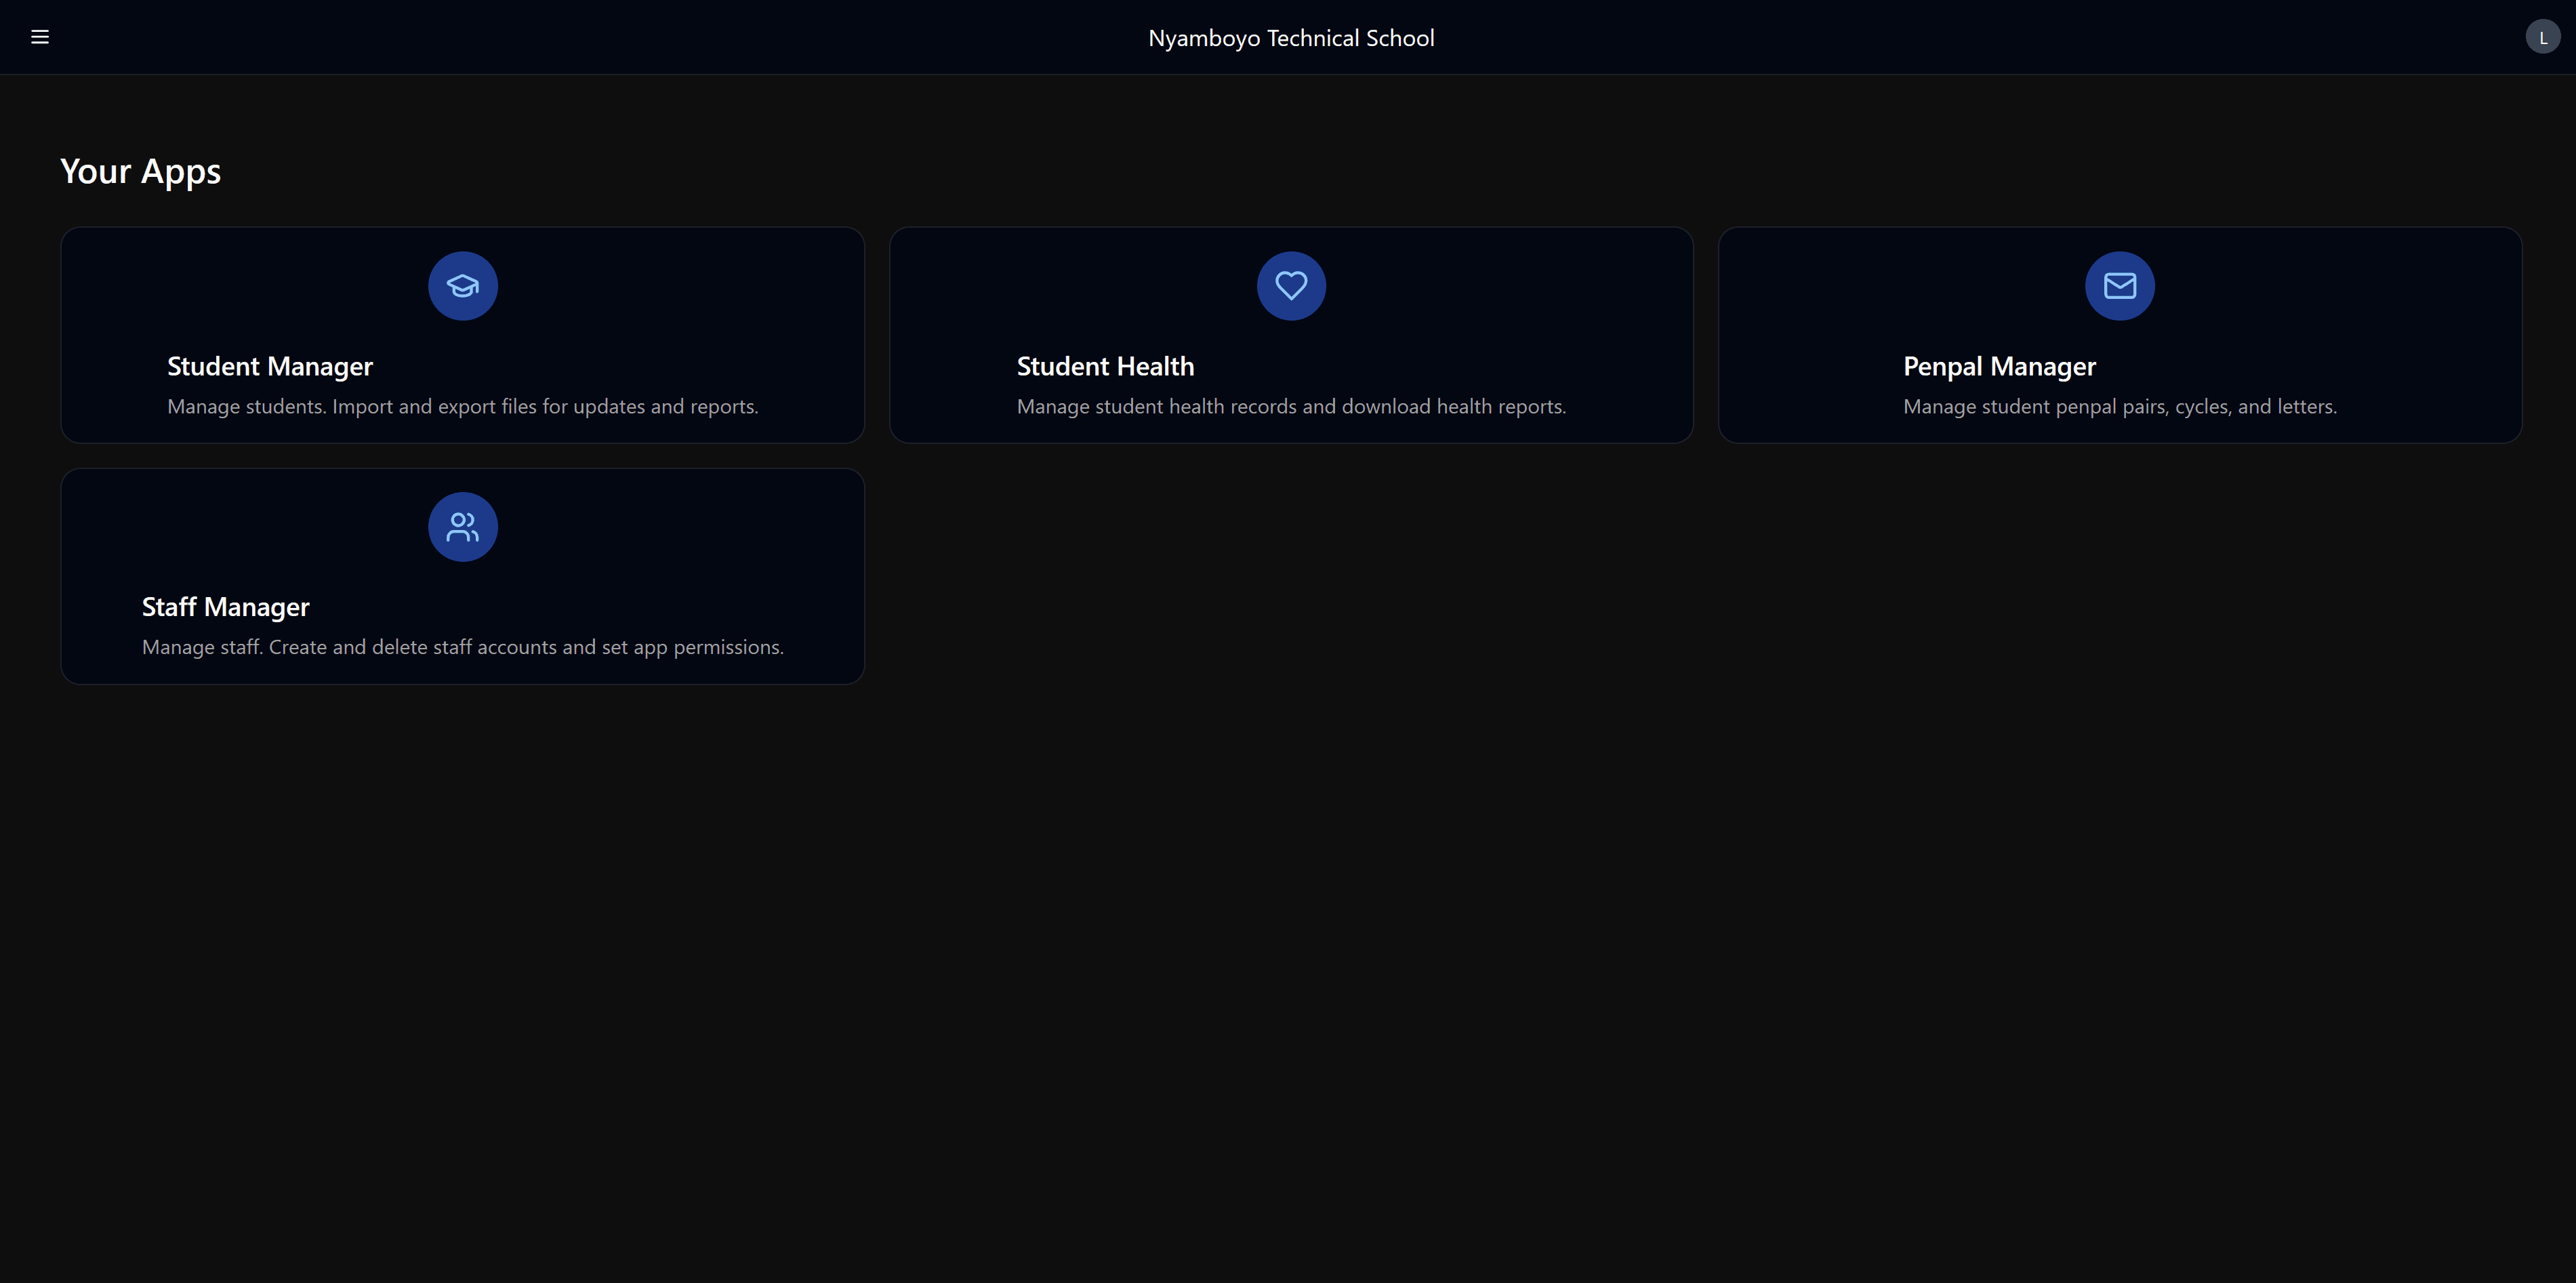The width and height of the screenshot is (2576, 1283).
Task: Click the Your Apps heading
Action: 140,171
